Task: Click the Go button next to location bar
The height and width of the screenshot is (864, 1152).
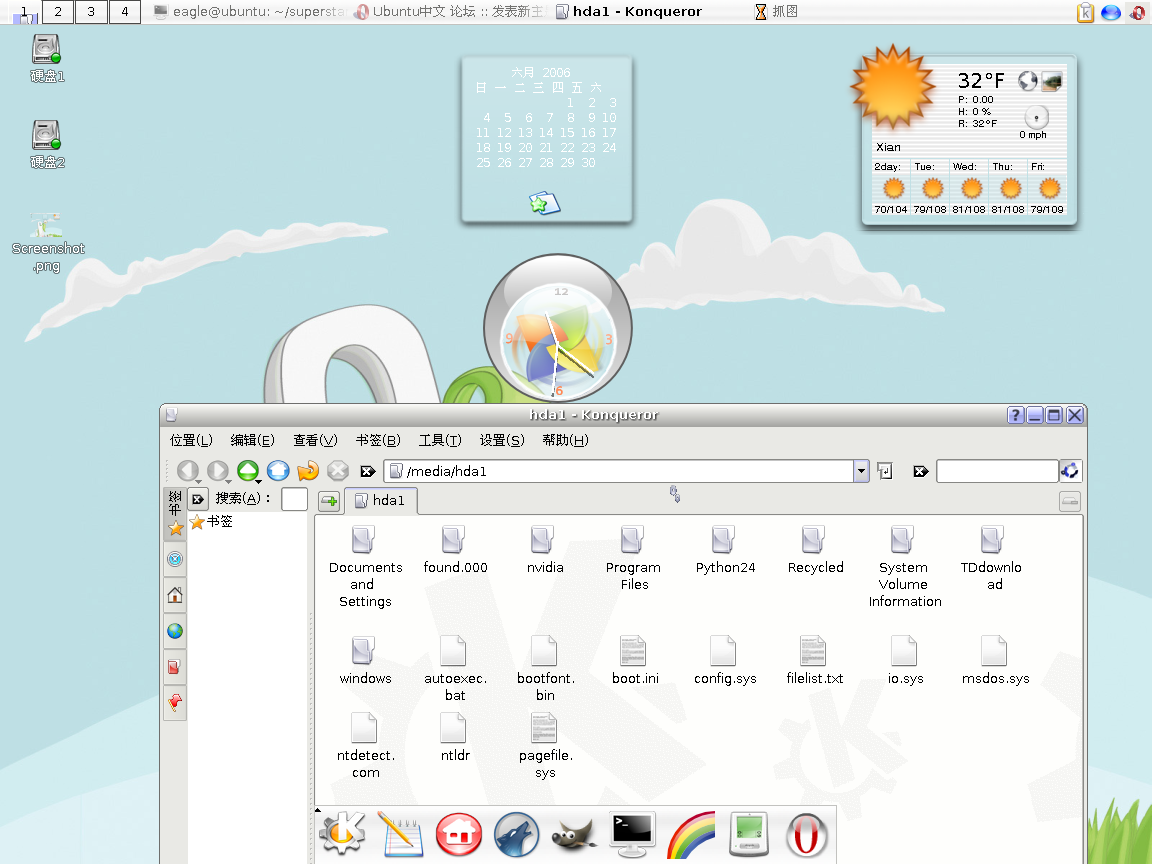Action: pos(885,471)
